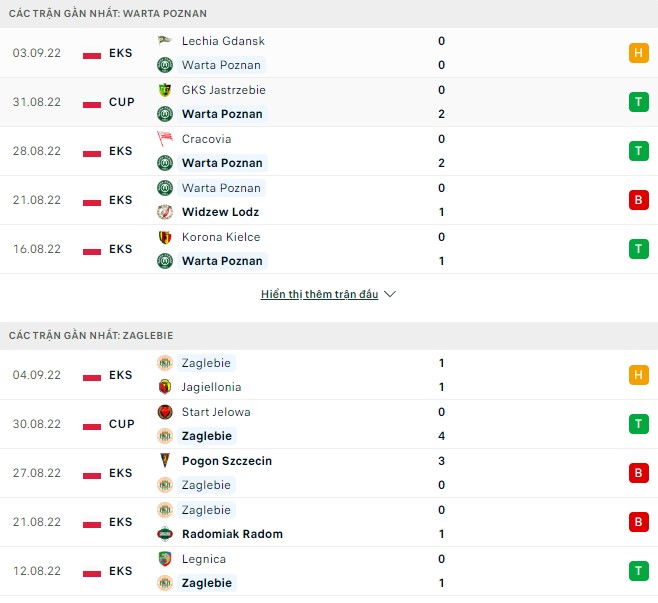658x603 pixels.
Task: Click the 'Hiển thị thêm trận đấu' link
Action: pos(319,295)
